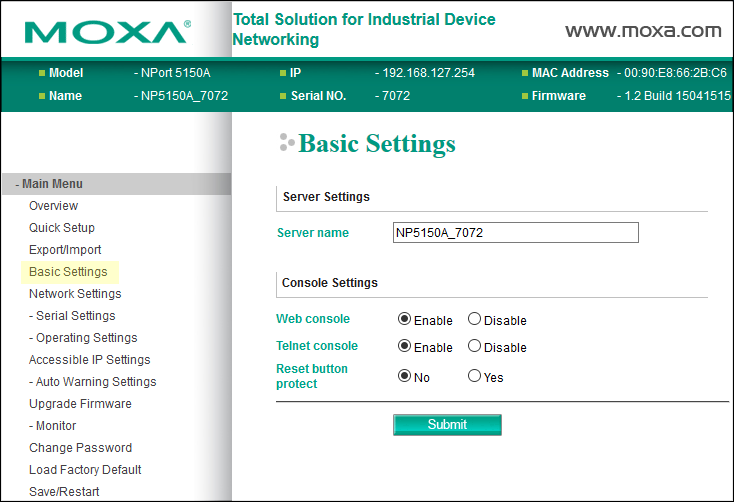
Task: Open Network Settings page
Action: 75,294
